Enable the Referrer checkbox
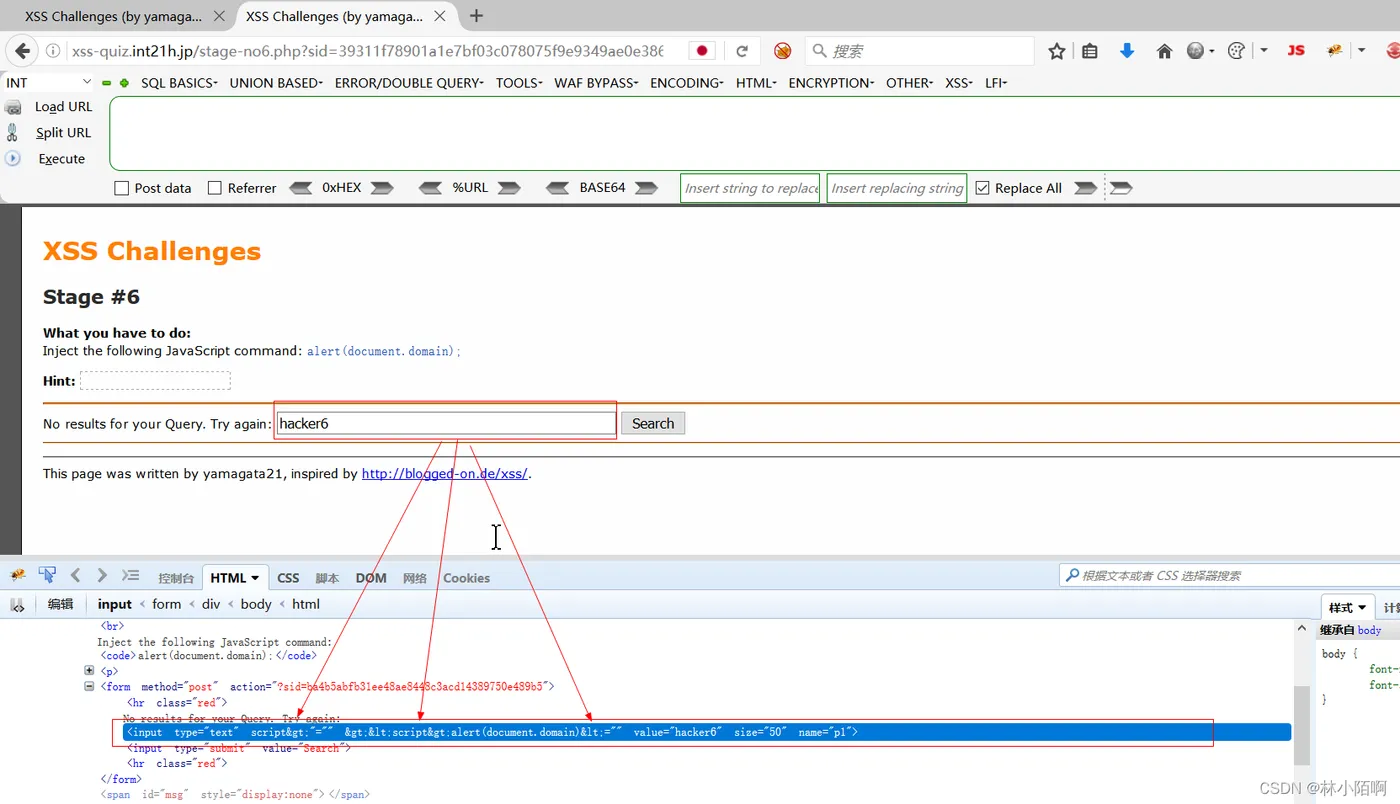 (214, 188)
